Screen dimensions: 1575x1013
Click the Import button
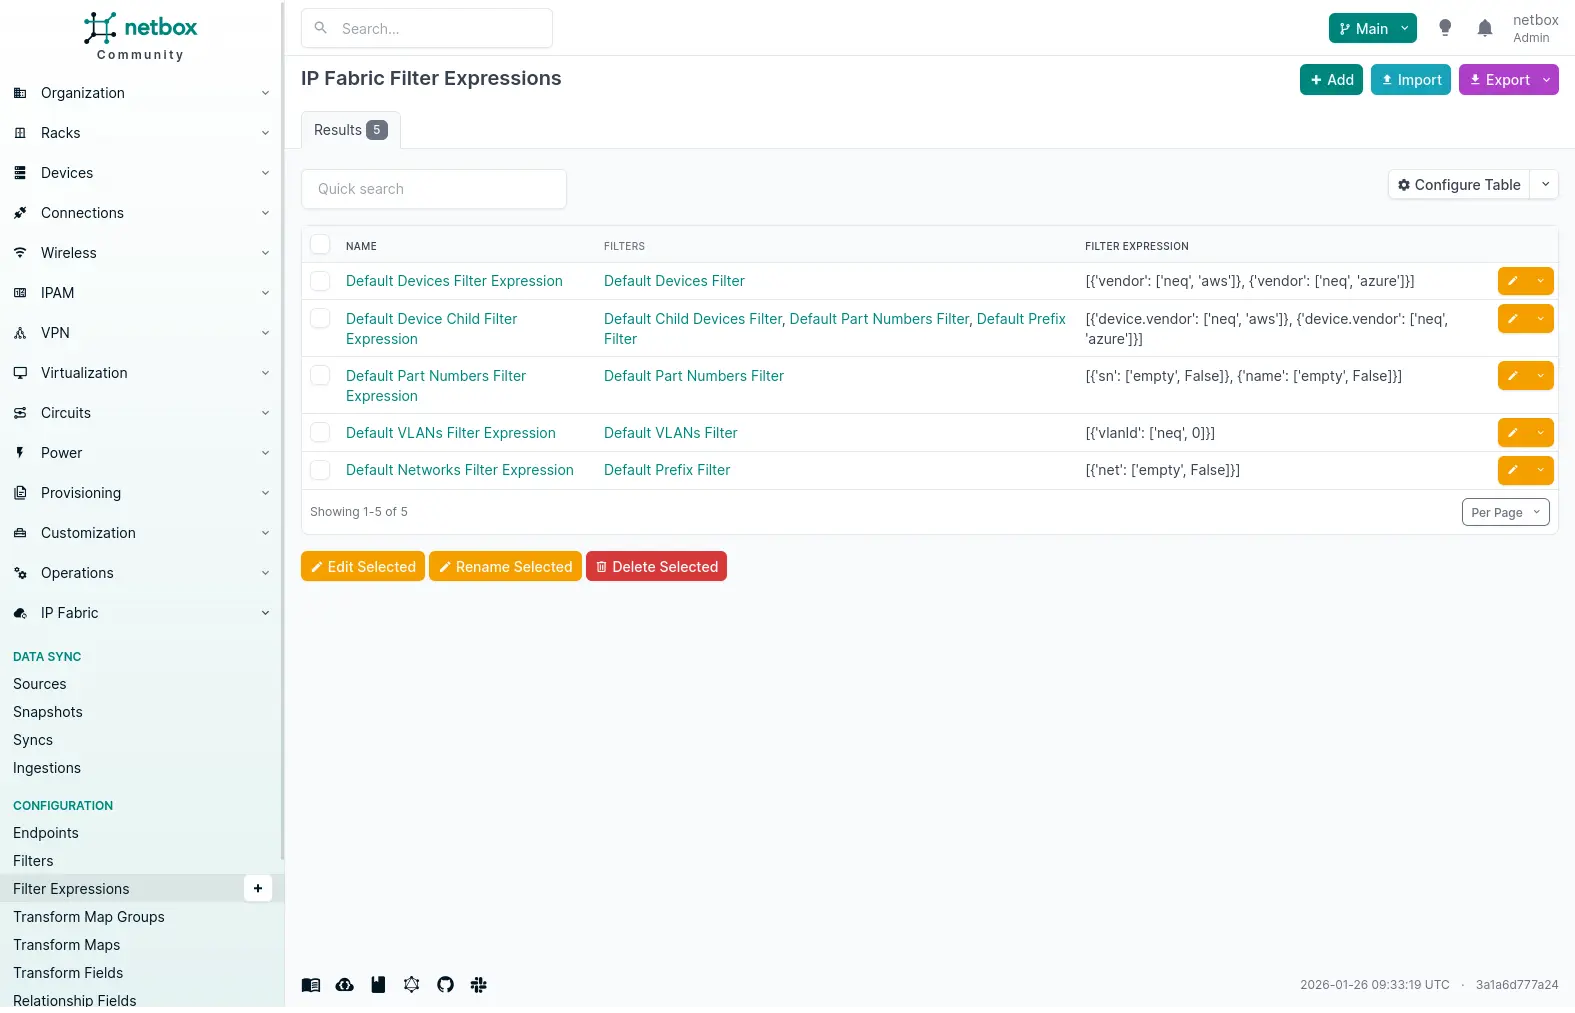pyautogui.click(x=1410, y=80)
